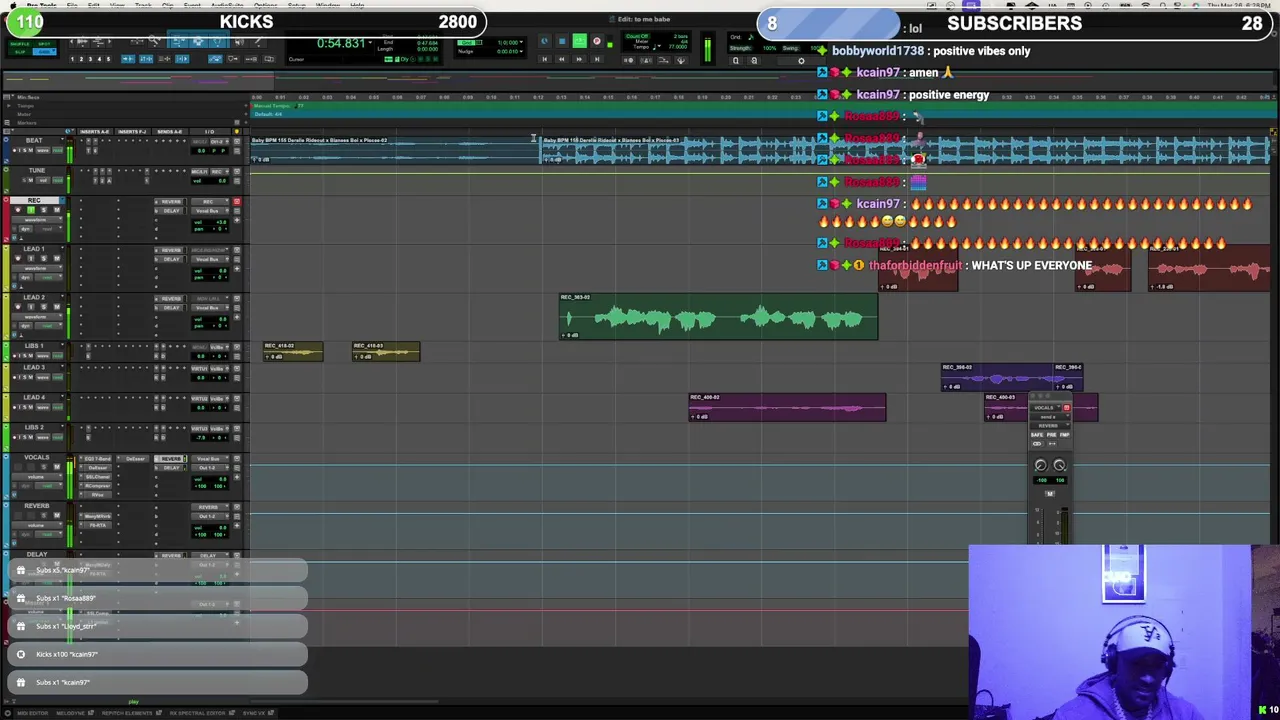The width and height of the screenshot is (1280, 720).
Task: Record-arm the LEAD 1 track
Action: [18, 258]
